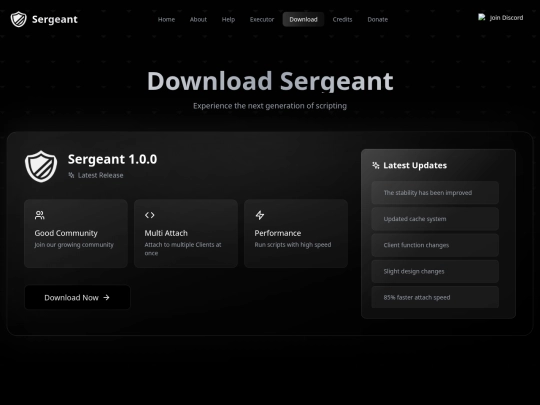Click the 'Latest Updates' heading

415,165
